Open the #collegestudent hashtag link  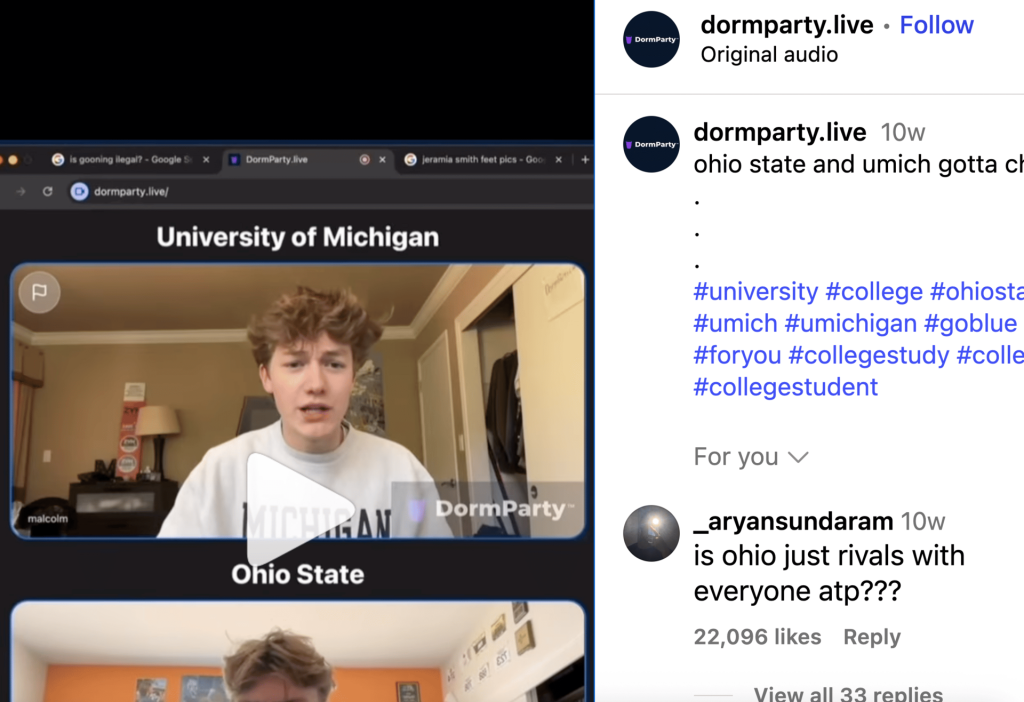click(x=785, y=387)
